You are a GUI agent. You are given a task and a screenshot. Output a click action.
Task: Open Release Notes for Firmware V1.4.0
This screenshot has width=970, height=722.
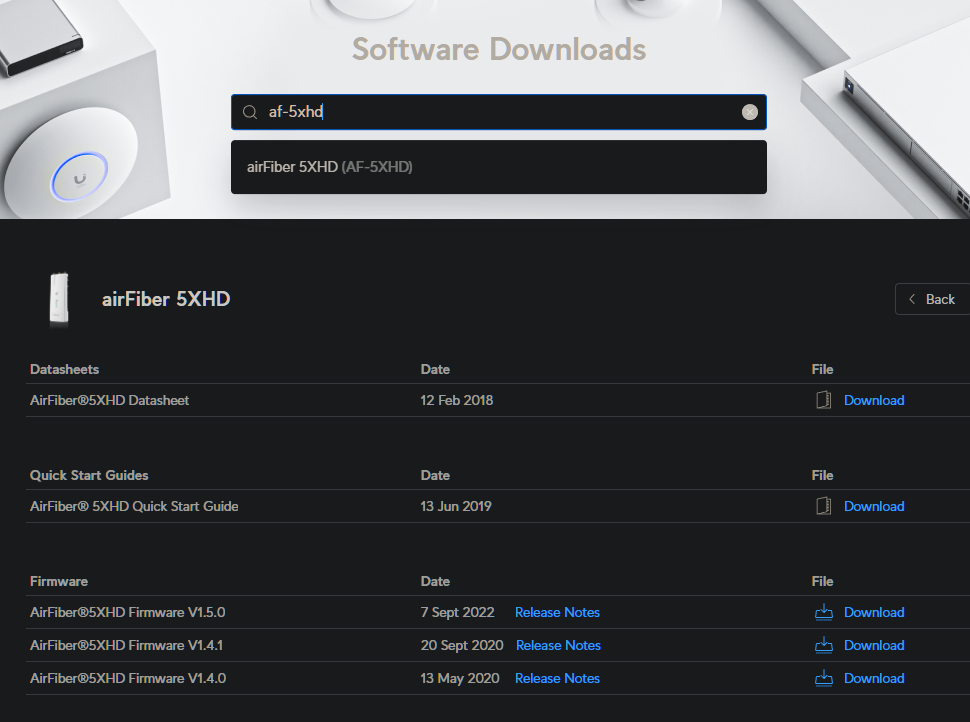click(557, 678)
